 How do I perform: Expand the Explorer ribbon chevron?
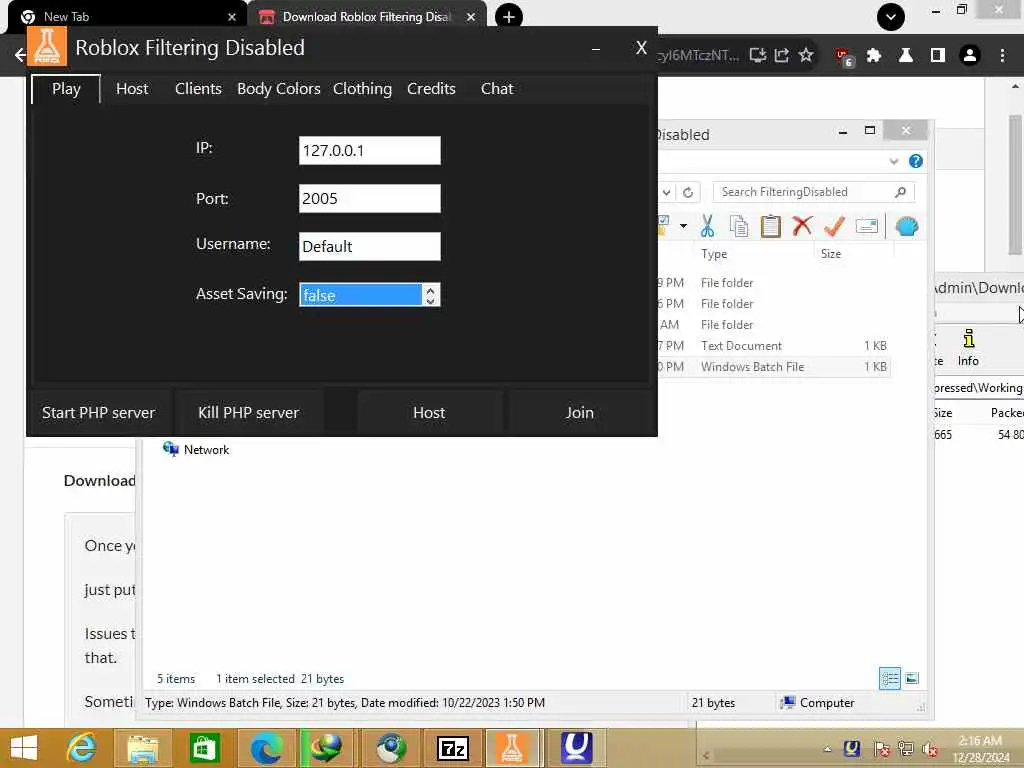893,161
